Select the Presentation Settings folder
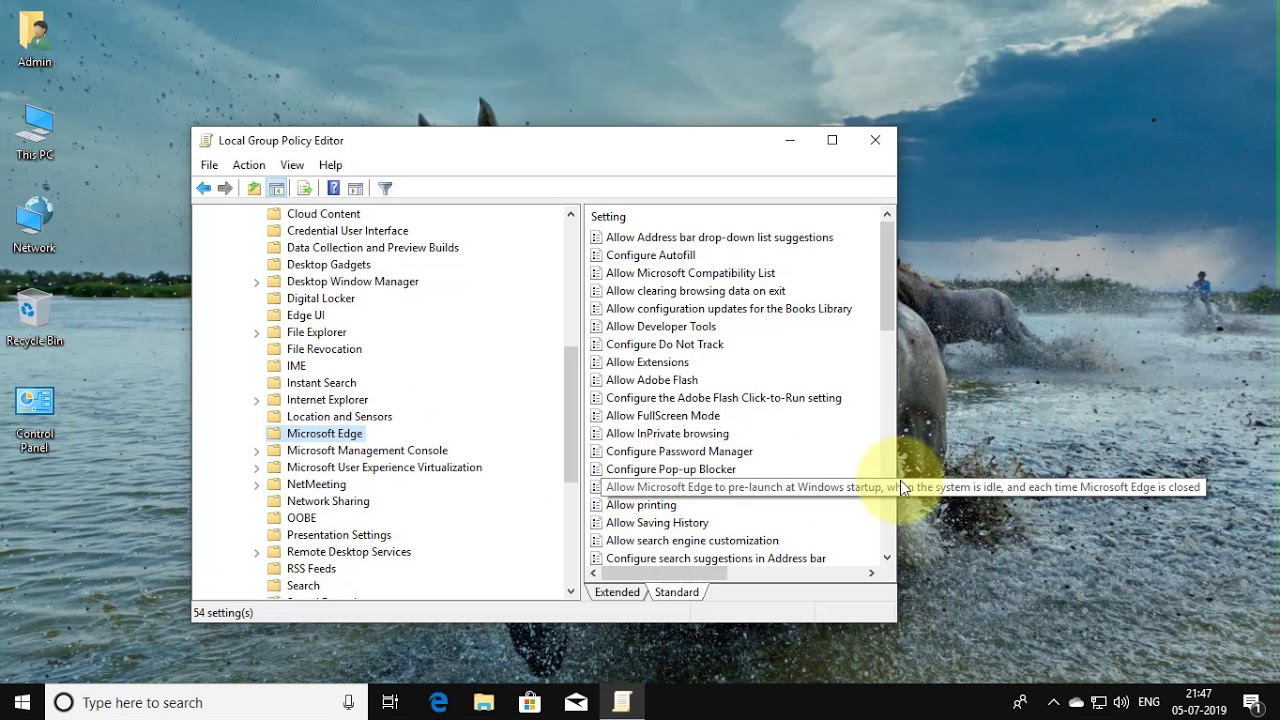The width and height of the screenshot is (1280, 720). [x=339, y=535]
